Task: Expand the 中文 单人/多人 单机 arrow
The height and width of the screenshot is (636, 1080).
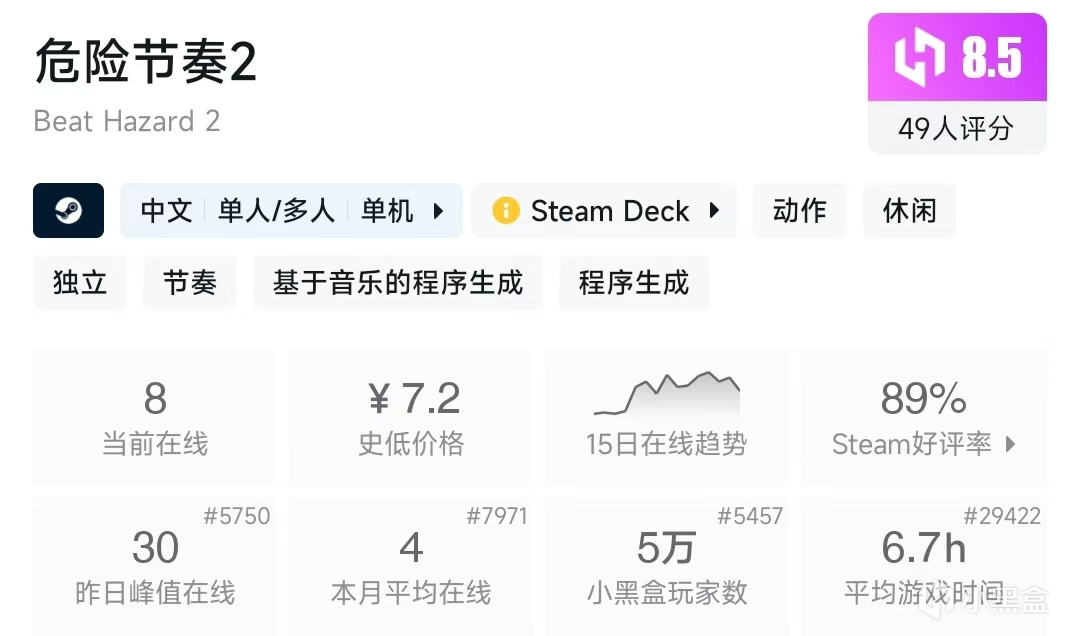Action: pyautogui.click(x=438, y=211)
